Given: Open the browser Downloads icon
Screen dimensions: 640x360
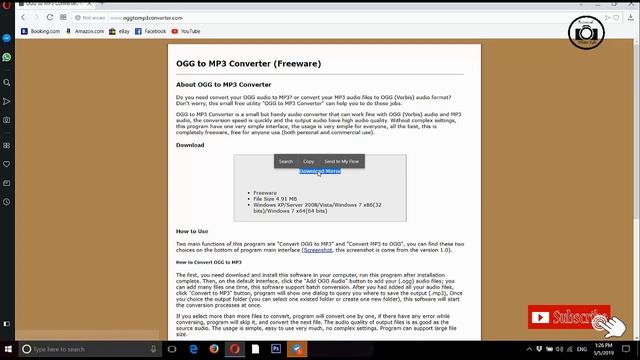Looking at the screenshot, I should (x=631, y=18).
